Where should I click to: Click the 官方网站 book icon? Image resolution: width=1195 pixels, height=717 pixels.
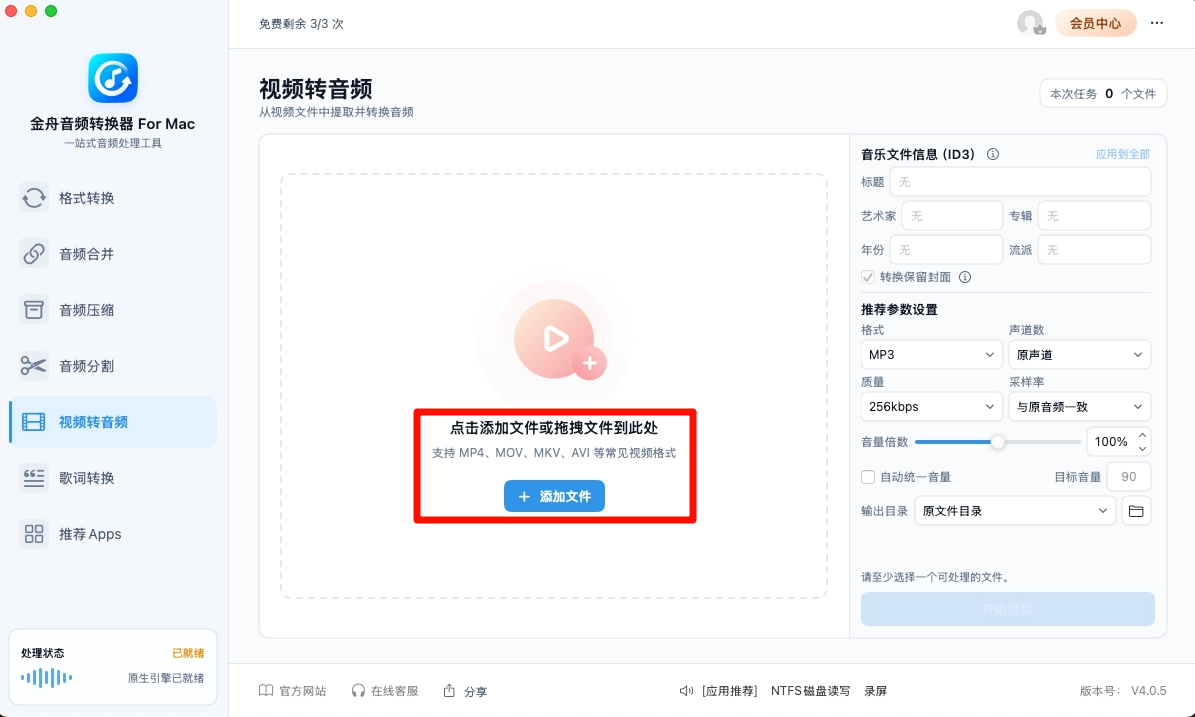pyautogui.click(x=266, y=690)
